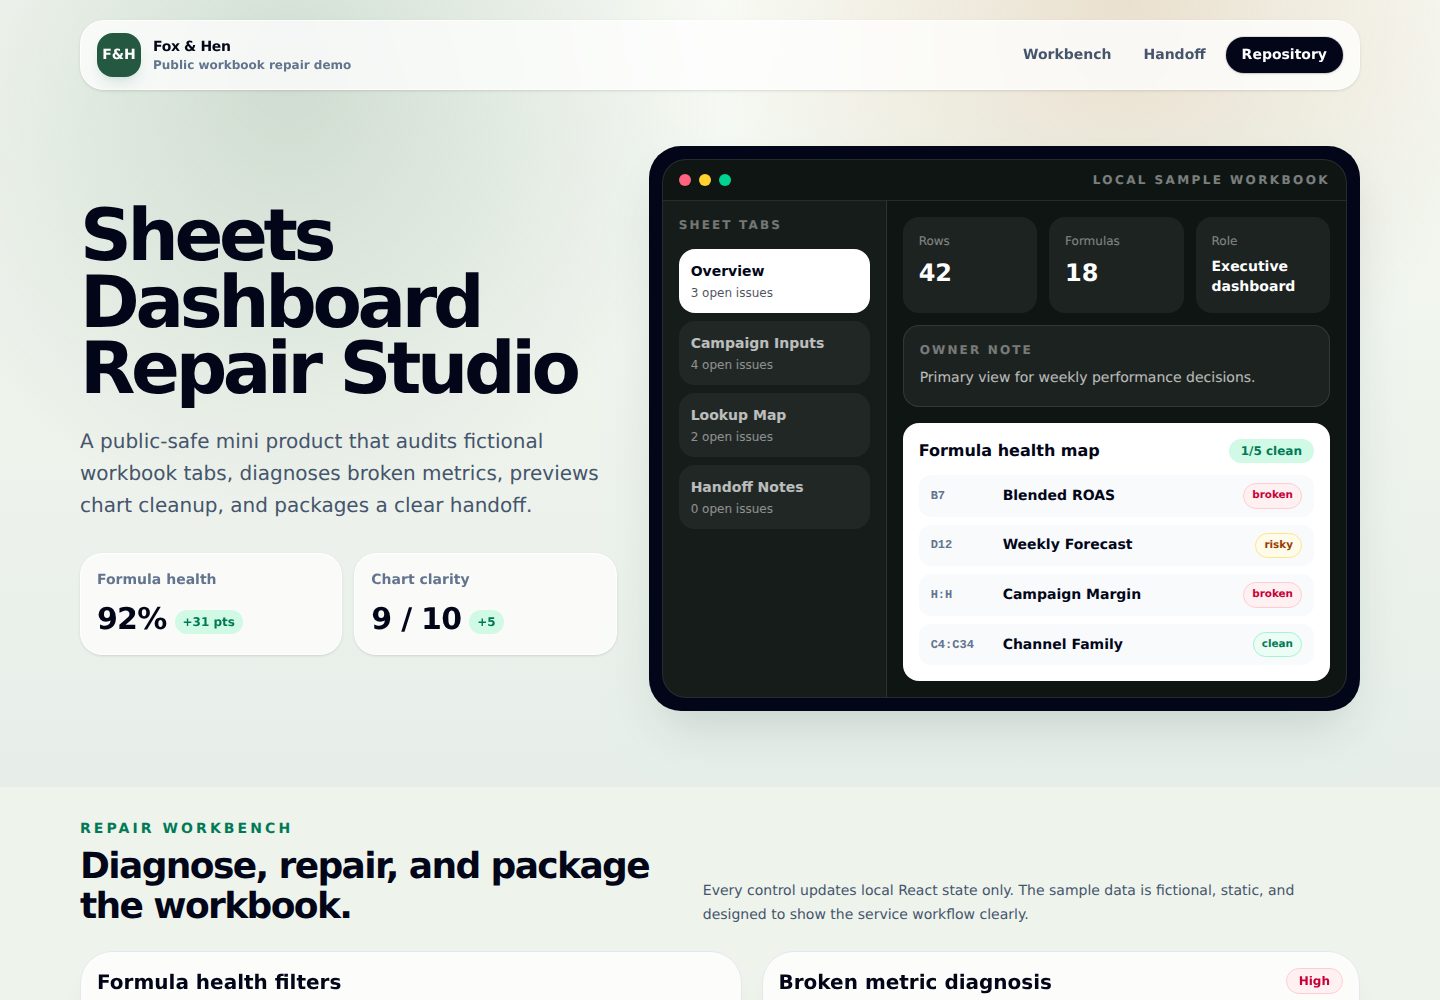Click the Sheets Dashboard Repair Studio title
Image resolution: width=1440 pixels, height=1000 pixels.
(x=330, y=302)
